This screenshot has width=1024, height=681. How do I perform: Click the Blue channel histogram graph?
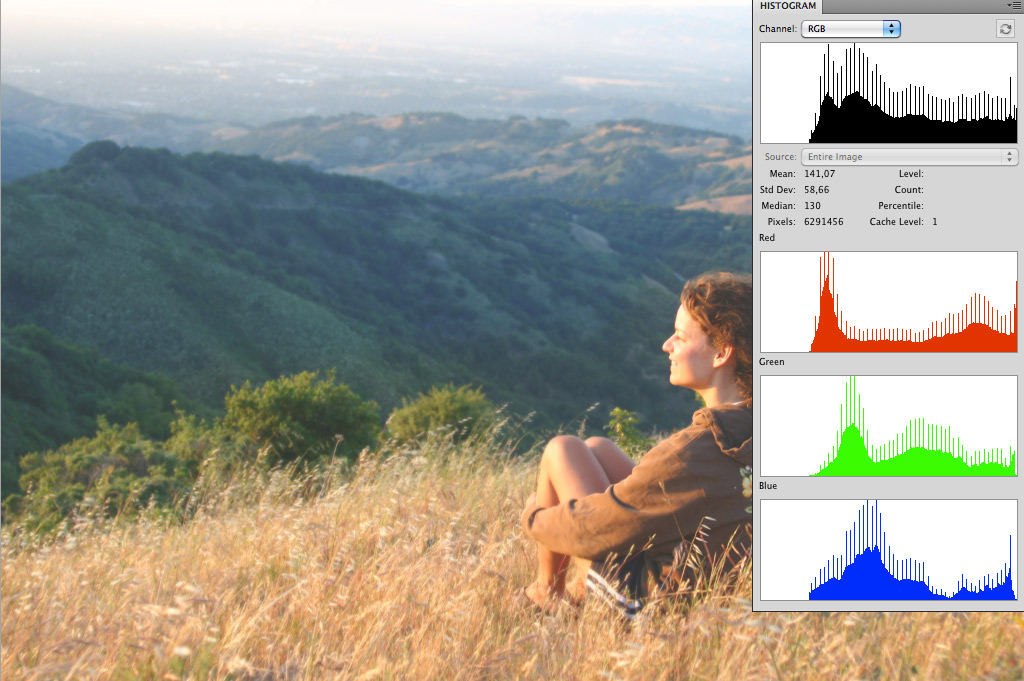889,550
